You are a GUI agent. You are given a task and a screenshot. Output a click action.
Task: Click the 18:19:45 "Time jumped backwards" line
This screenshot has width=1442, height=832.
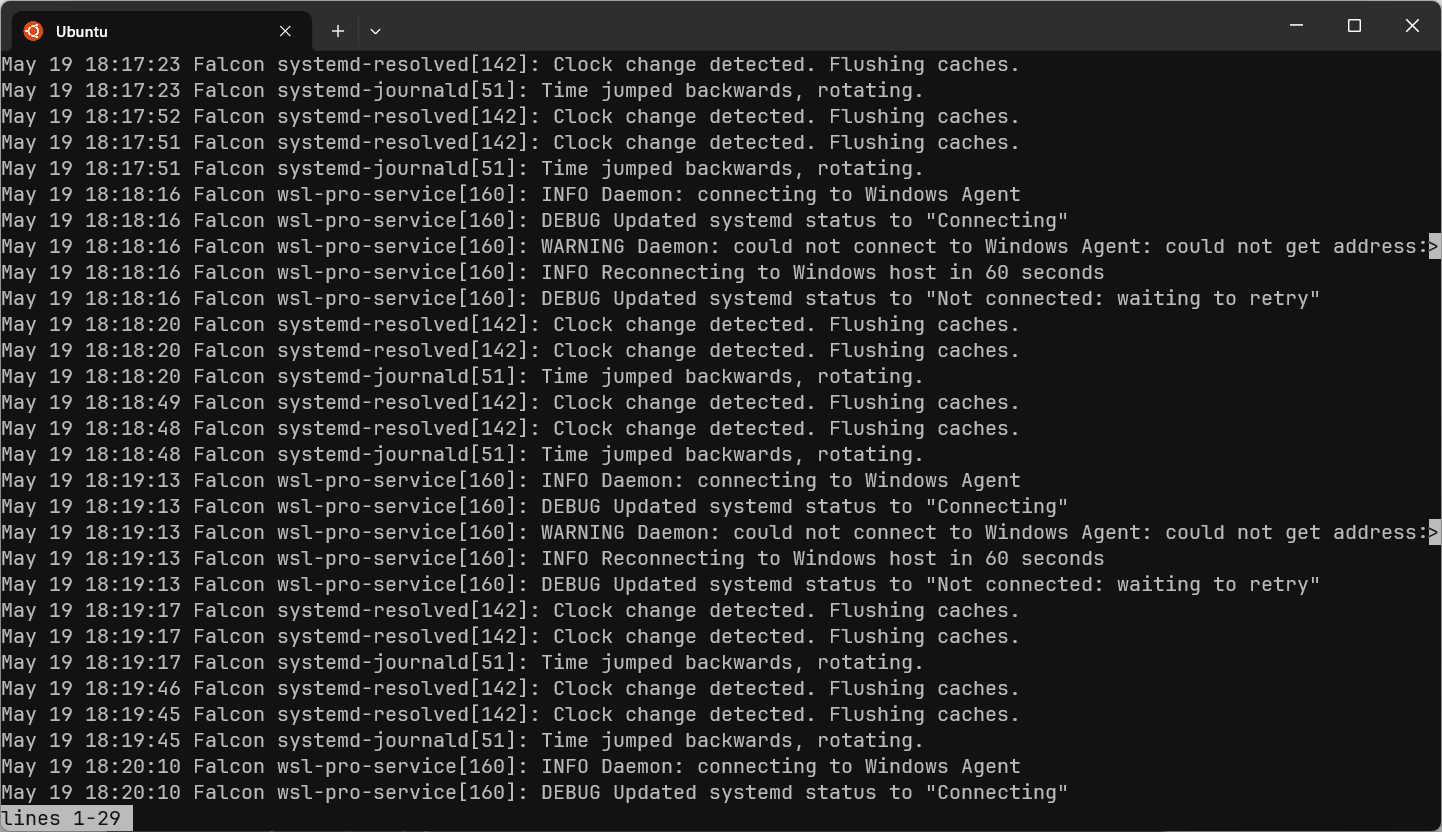point(462,740)
